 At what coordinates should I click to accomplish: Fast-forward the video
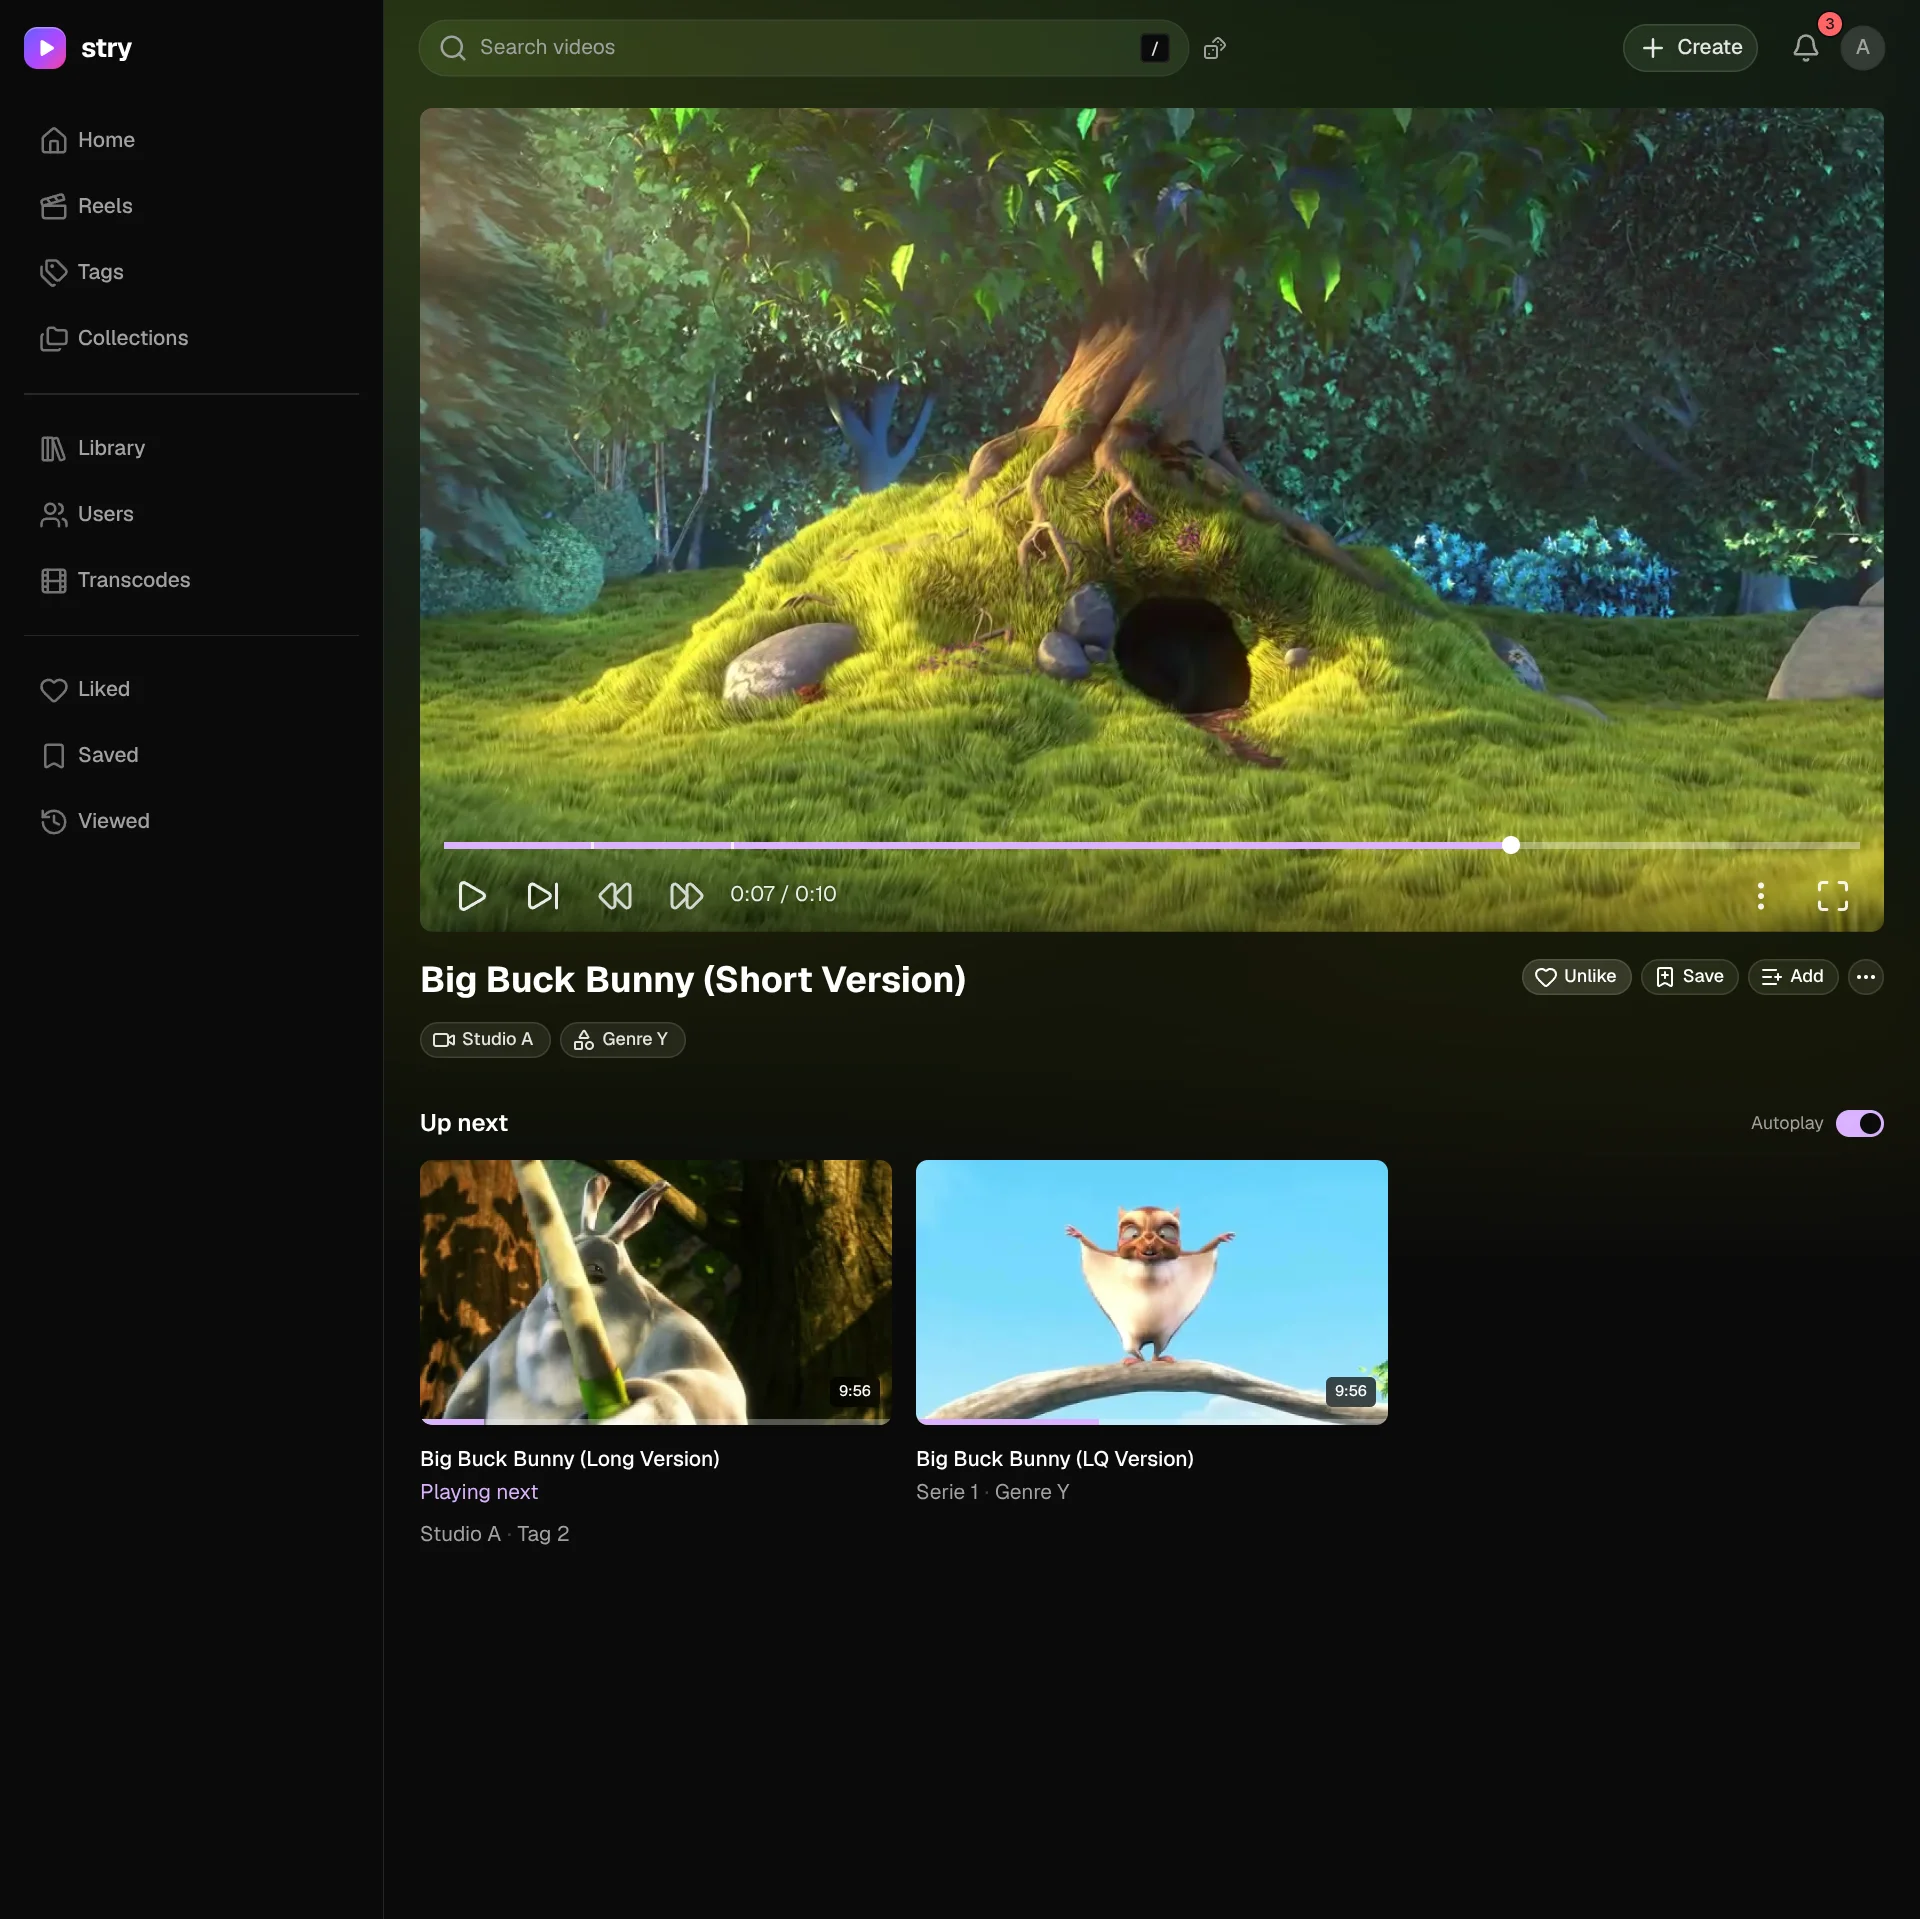686,895
